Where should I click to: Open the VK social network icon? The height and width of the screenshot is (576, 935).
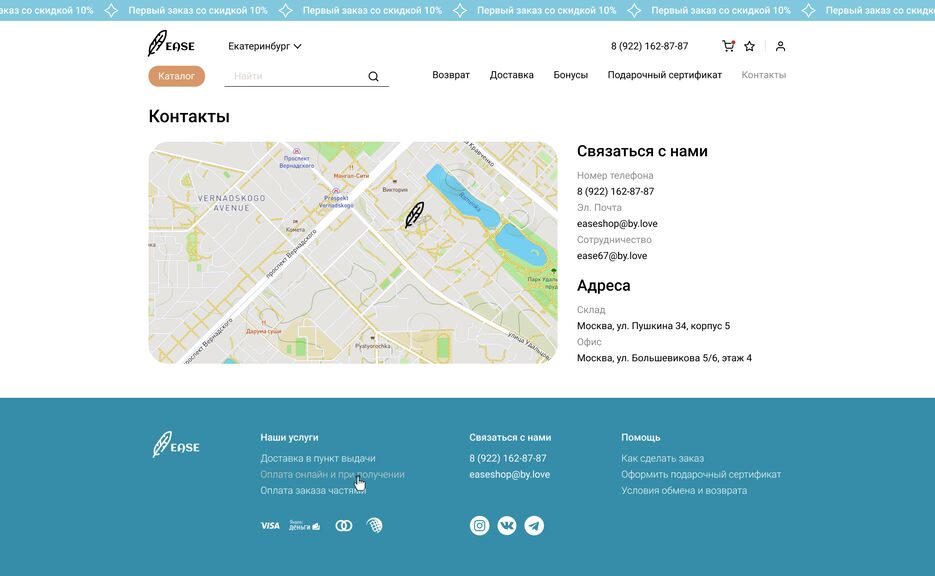tap(507, 525)
